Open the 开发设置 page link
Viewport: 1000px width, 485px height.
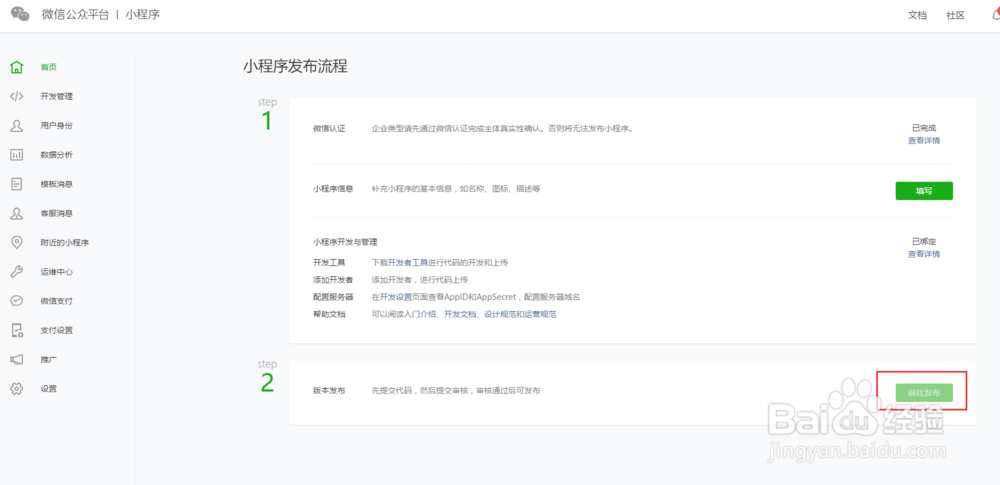[x=395, y=297]
